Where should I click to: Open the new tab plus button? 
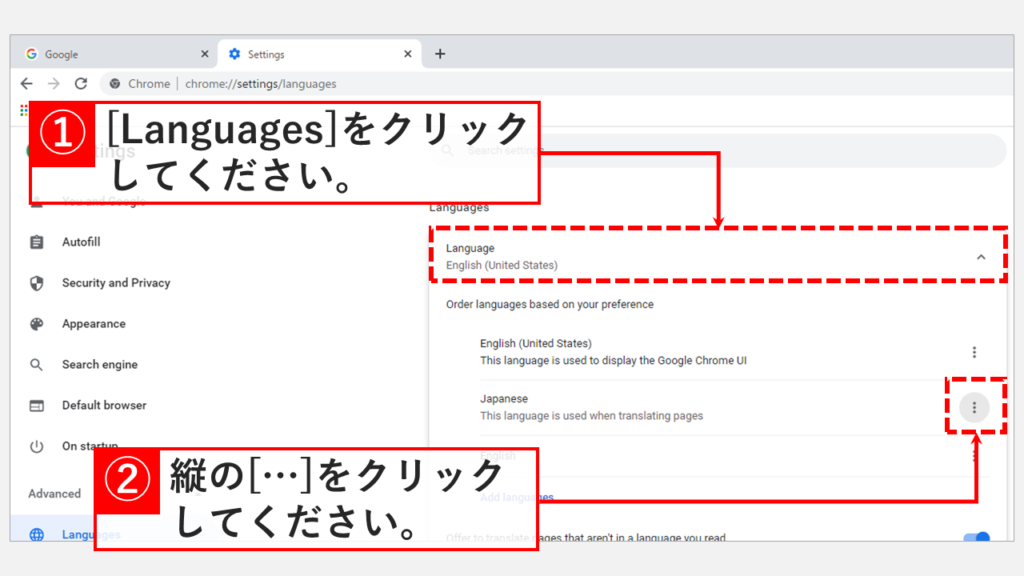tap(440, 54)
